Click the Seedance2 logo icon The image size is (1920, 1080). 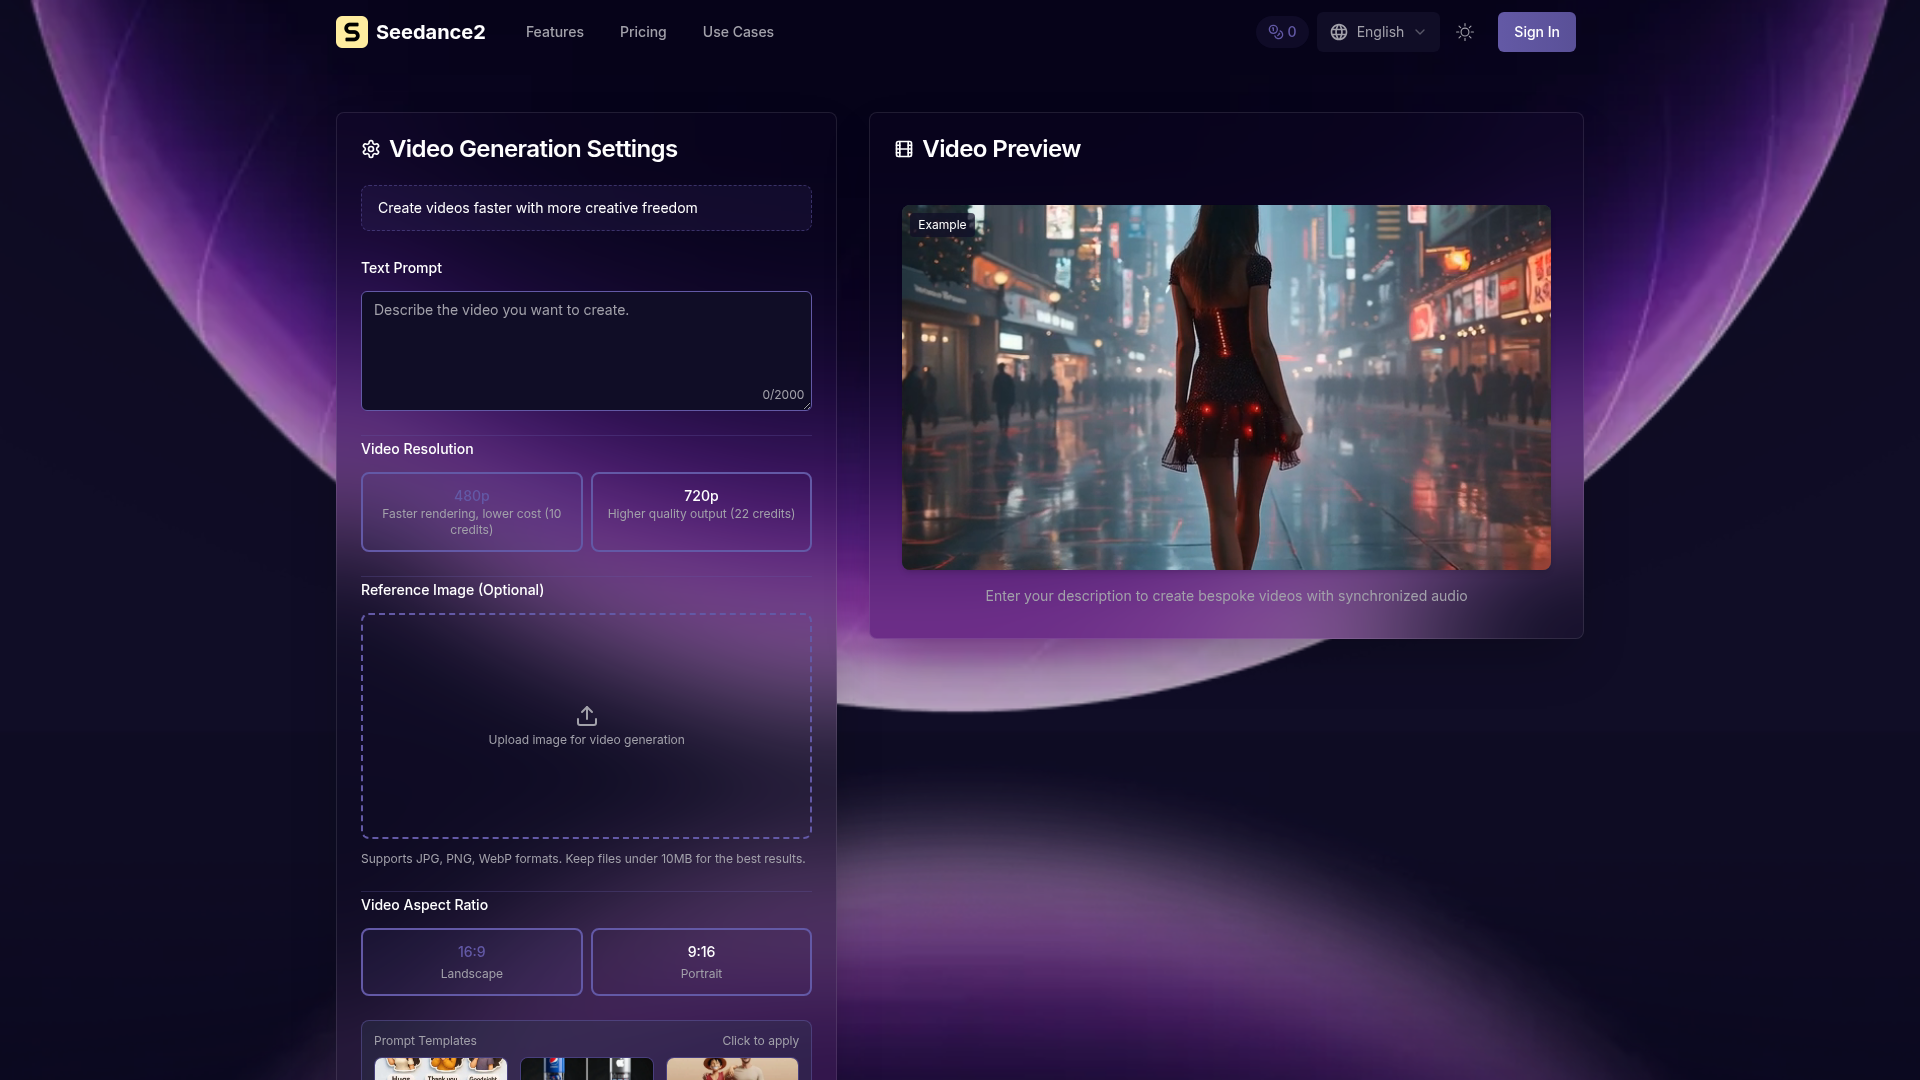pos(351,32)
